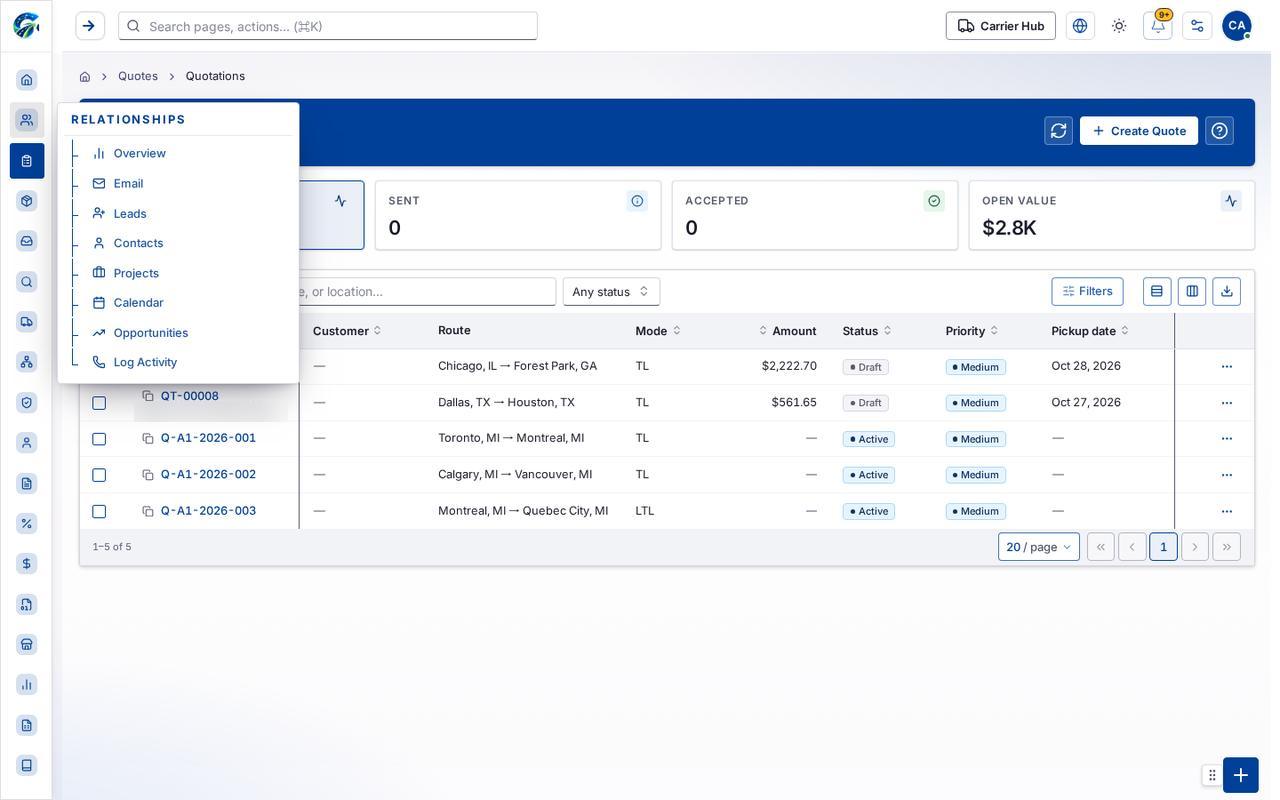Select the checkbox for Q-A1-2026-003

click(99, 512)
